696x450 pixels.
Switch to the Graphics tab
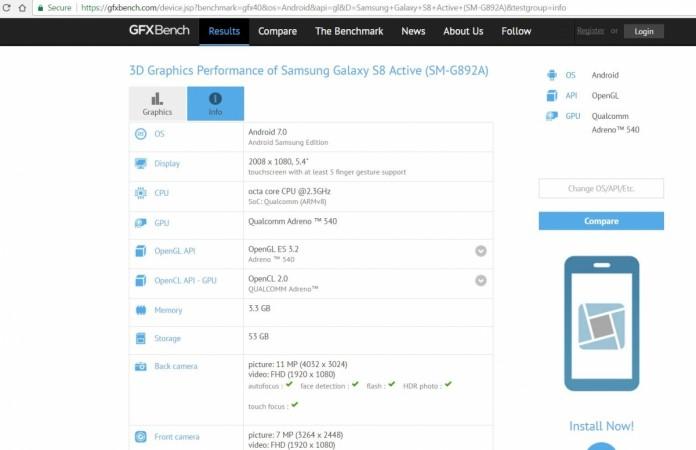click(157, 104)
